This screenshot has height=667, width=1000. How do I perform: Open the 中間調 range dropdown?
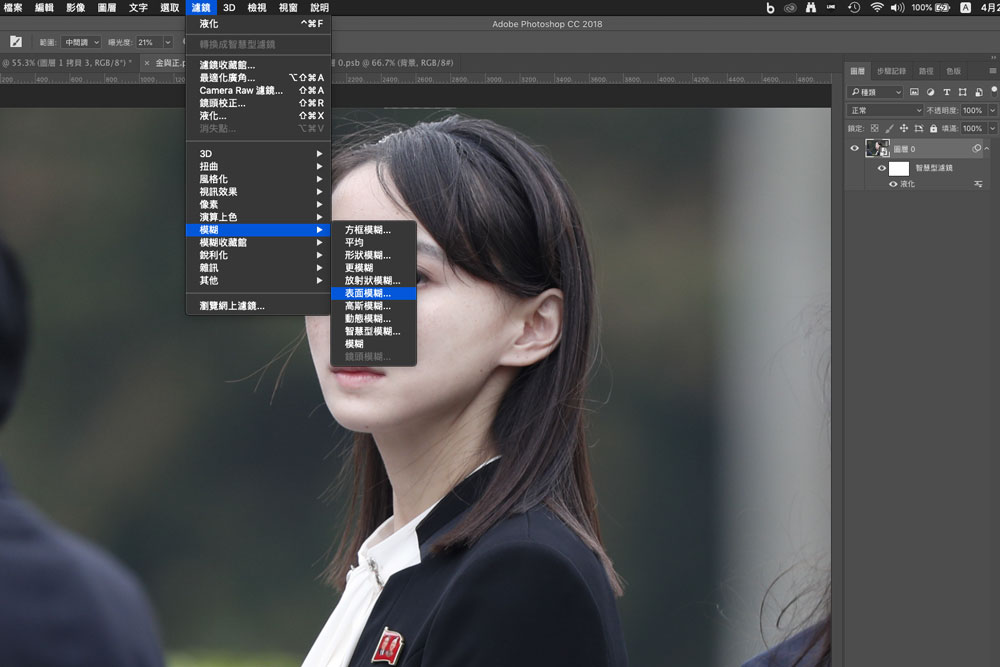coord(80,42)
